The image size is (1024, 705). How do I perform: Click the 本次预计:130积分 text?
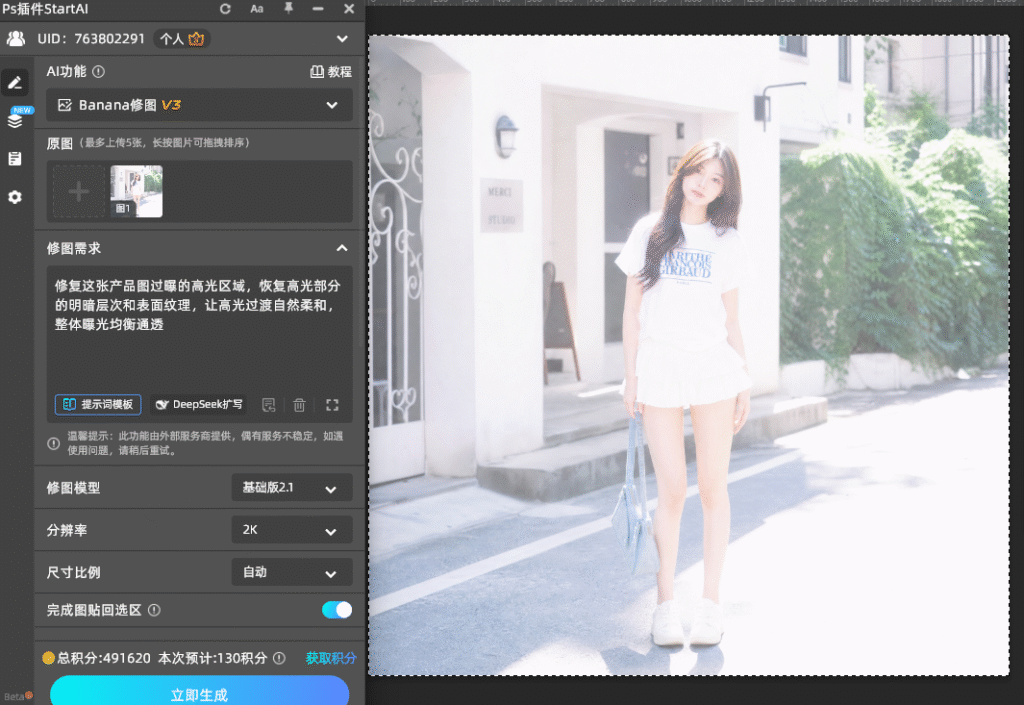coord(213,658)
